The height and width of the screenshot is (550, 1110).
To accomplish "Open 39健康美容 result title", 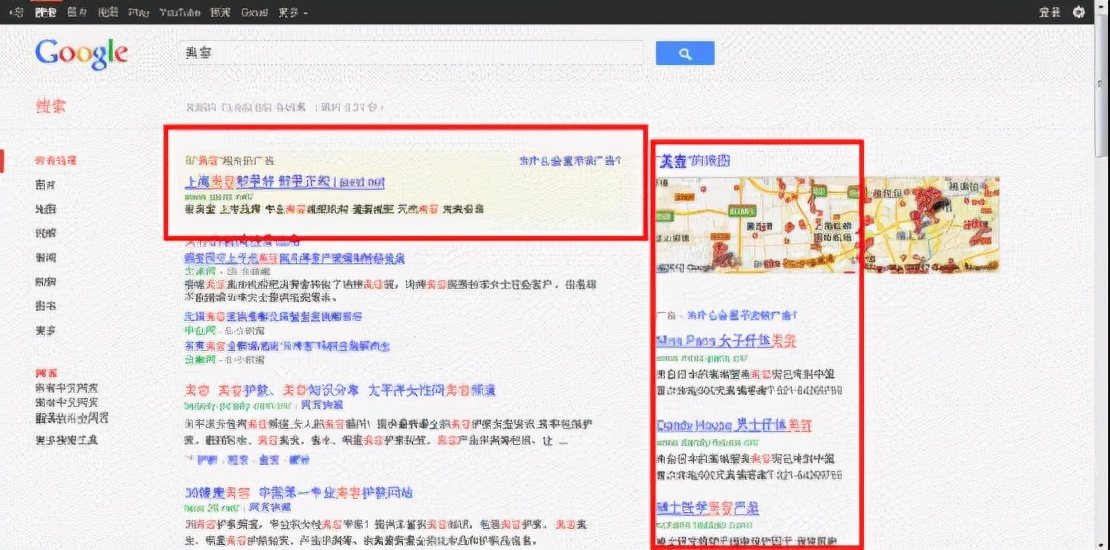I will click(x=299, y=493).
